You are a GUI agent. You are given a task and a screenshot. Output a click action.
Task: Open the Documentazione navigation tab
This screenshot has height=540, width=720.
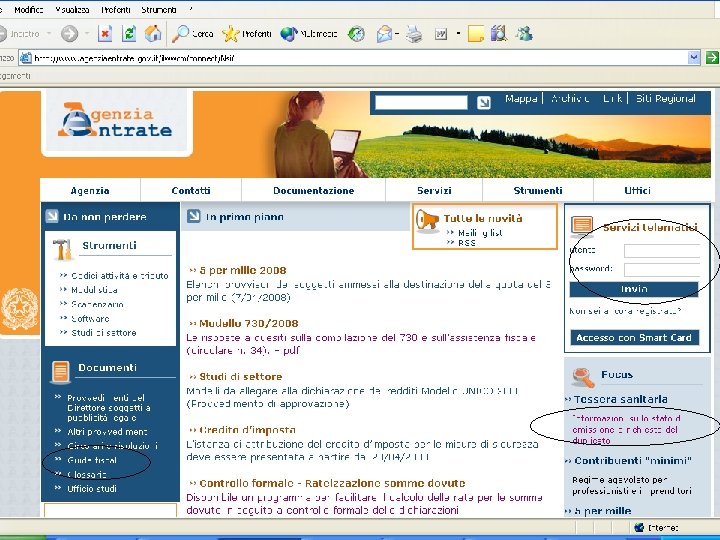(x=314, y=190)
